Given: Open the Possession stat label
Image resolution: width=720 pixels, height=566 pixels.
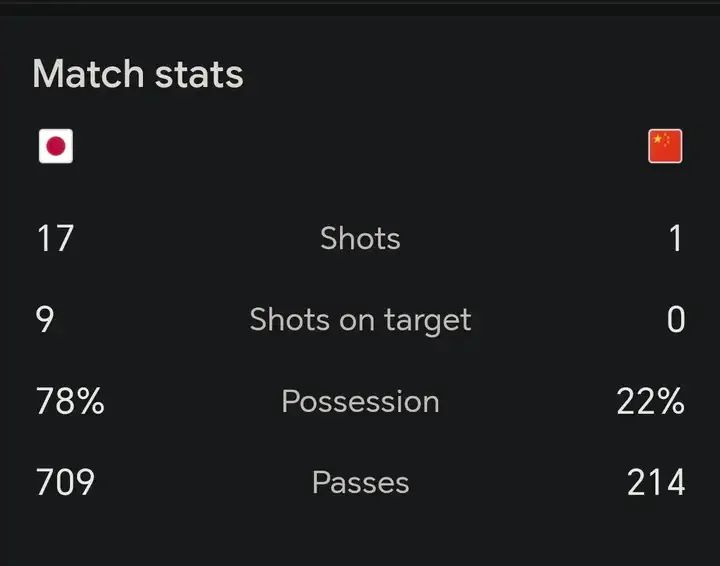Looking at the screenshot, I should pyautogui.click(x=360, y=401).
